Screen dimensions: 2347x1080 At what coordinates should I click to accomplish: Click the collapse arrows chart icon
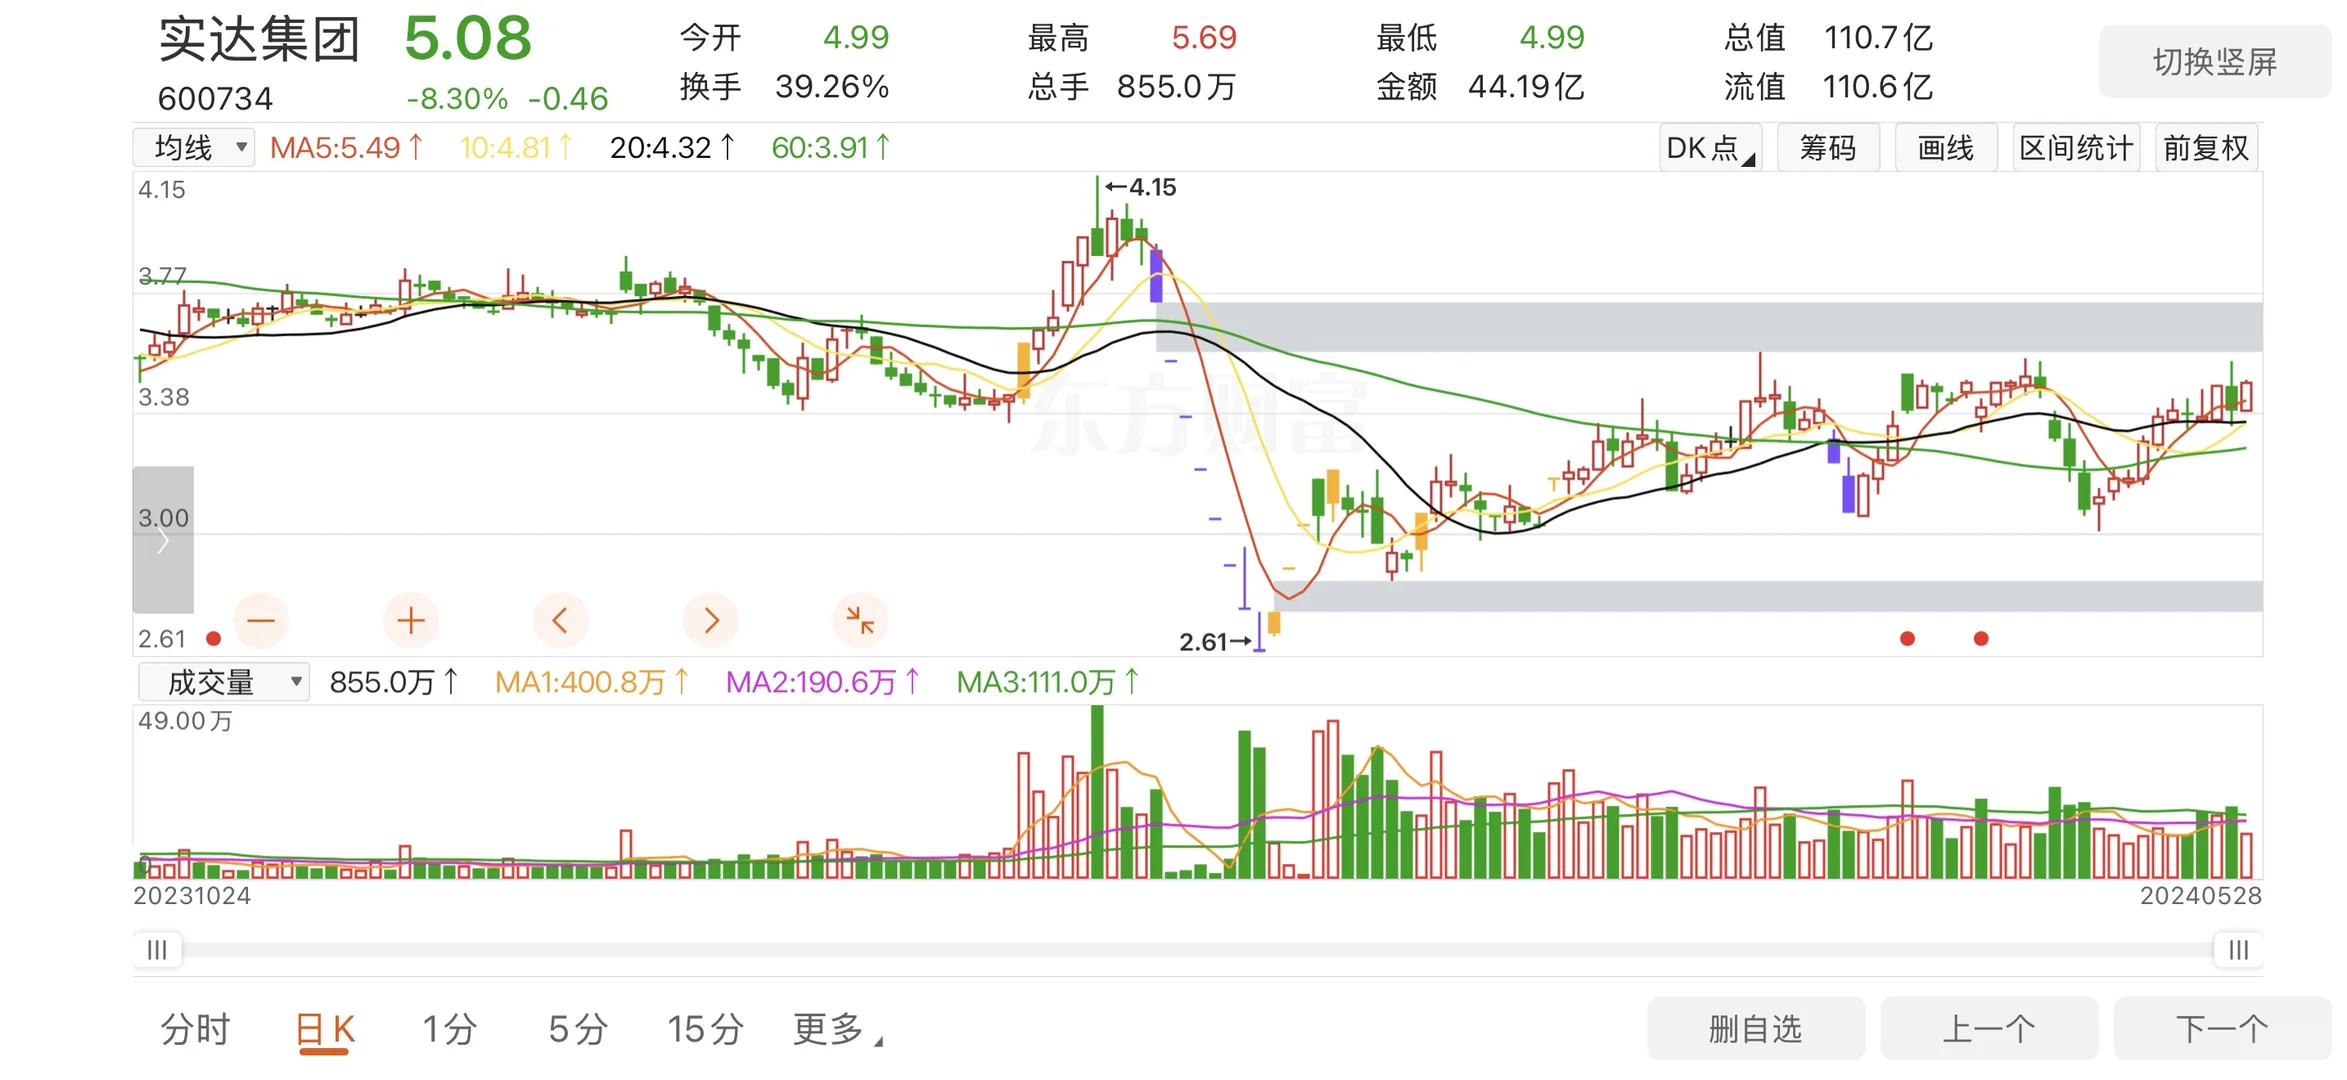tap(860, 621)
